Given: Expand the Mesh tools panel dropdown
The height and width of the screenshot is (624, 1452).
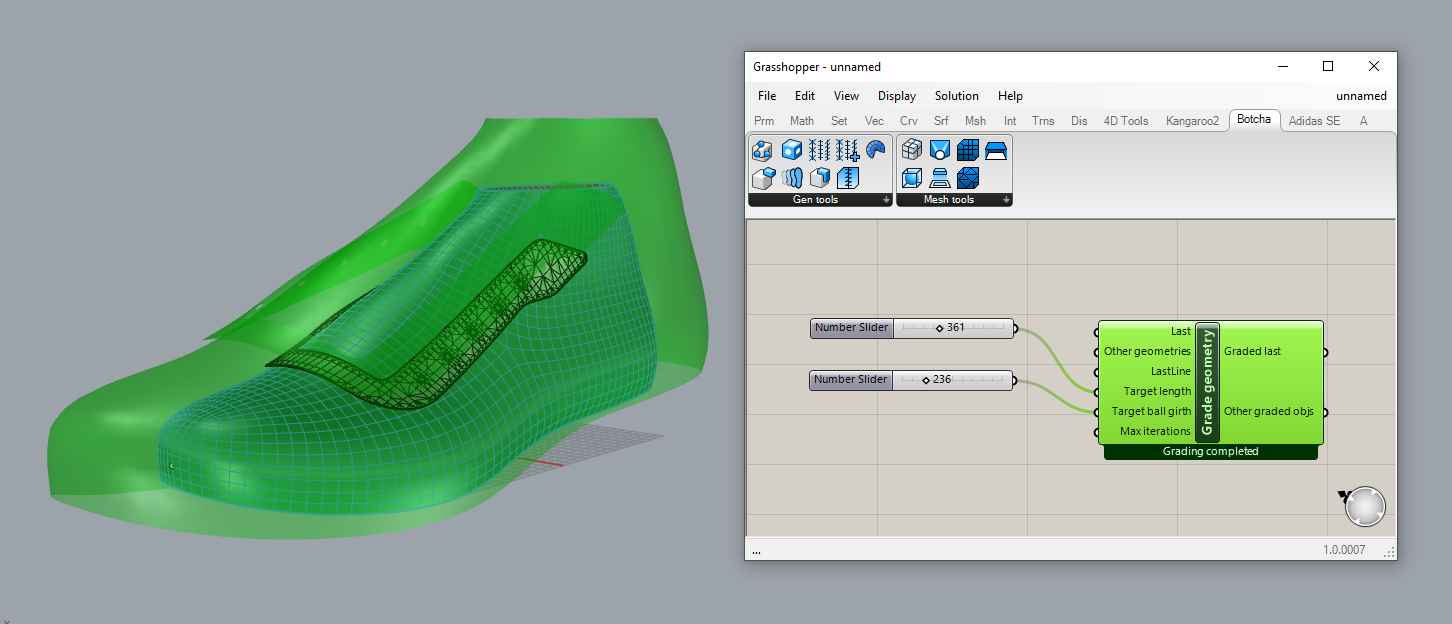Looking at the screenshot, I should [x=1006, y=200].
